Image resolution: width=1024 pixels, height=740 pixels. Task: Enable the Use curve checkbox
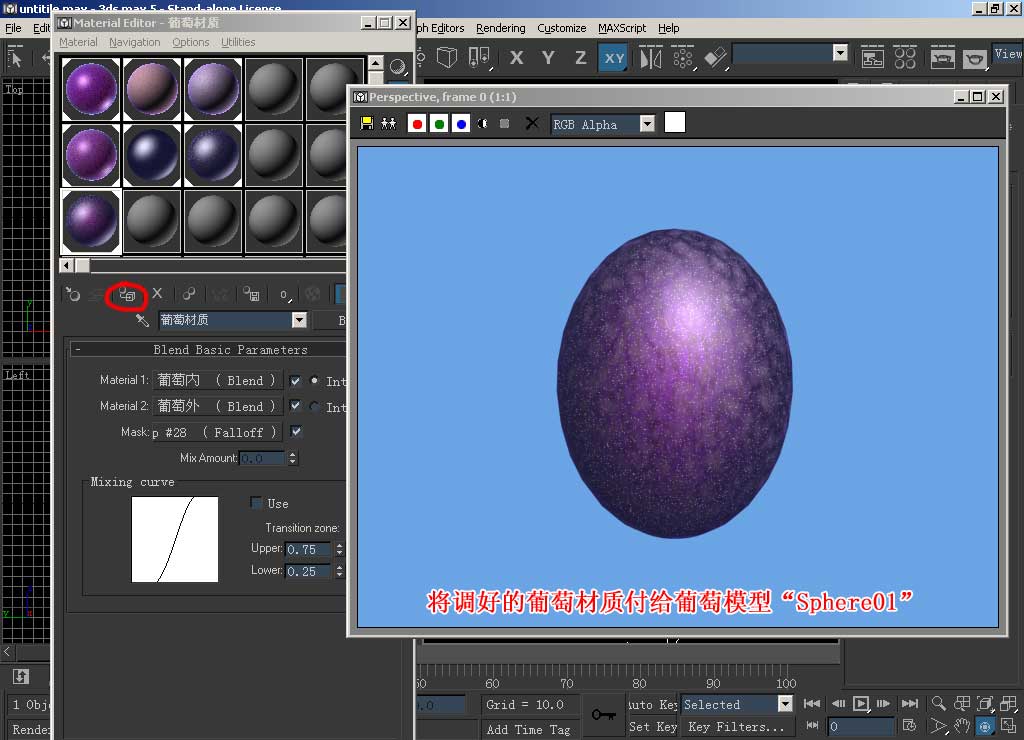pyautogui.click(x=257, y=503)
